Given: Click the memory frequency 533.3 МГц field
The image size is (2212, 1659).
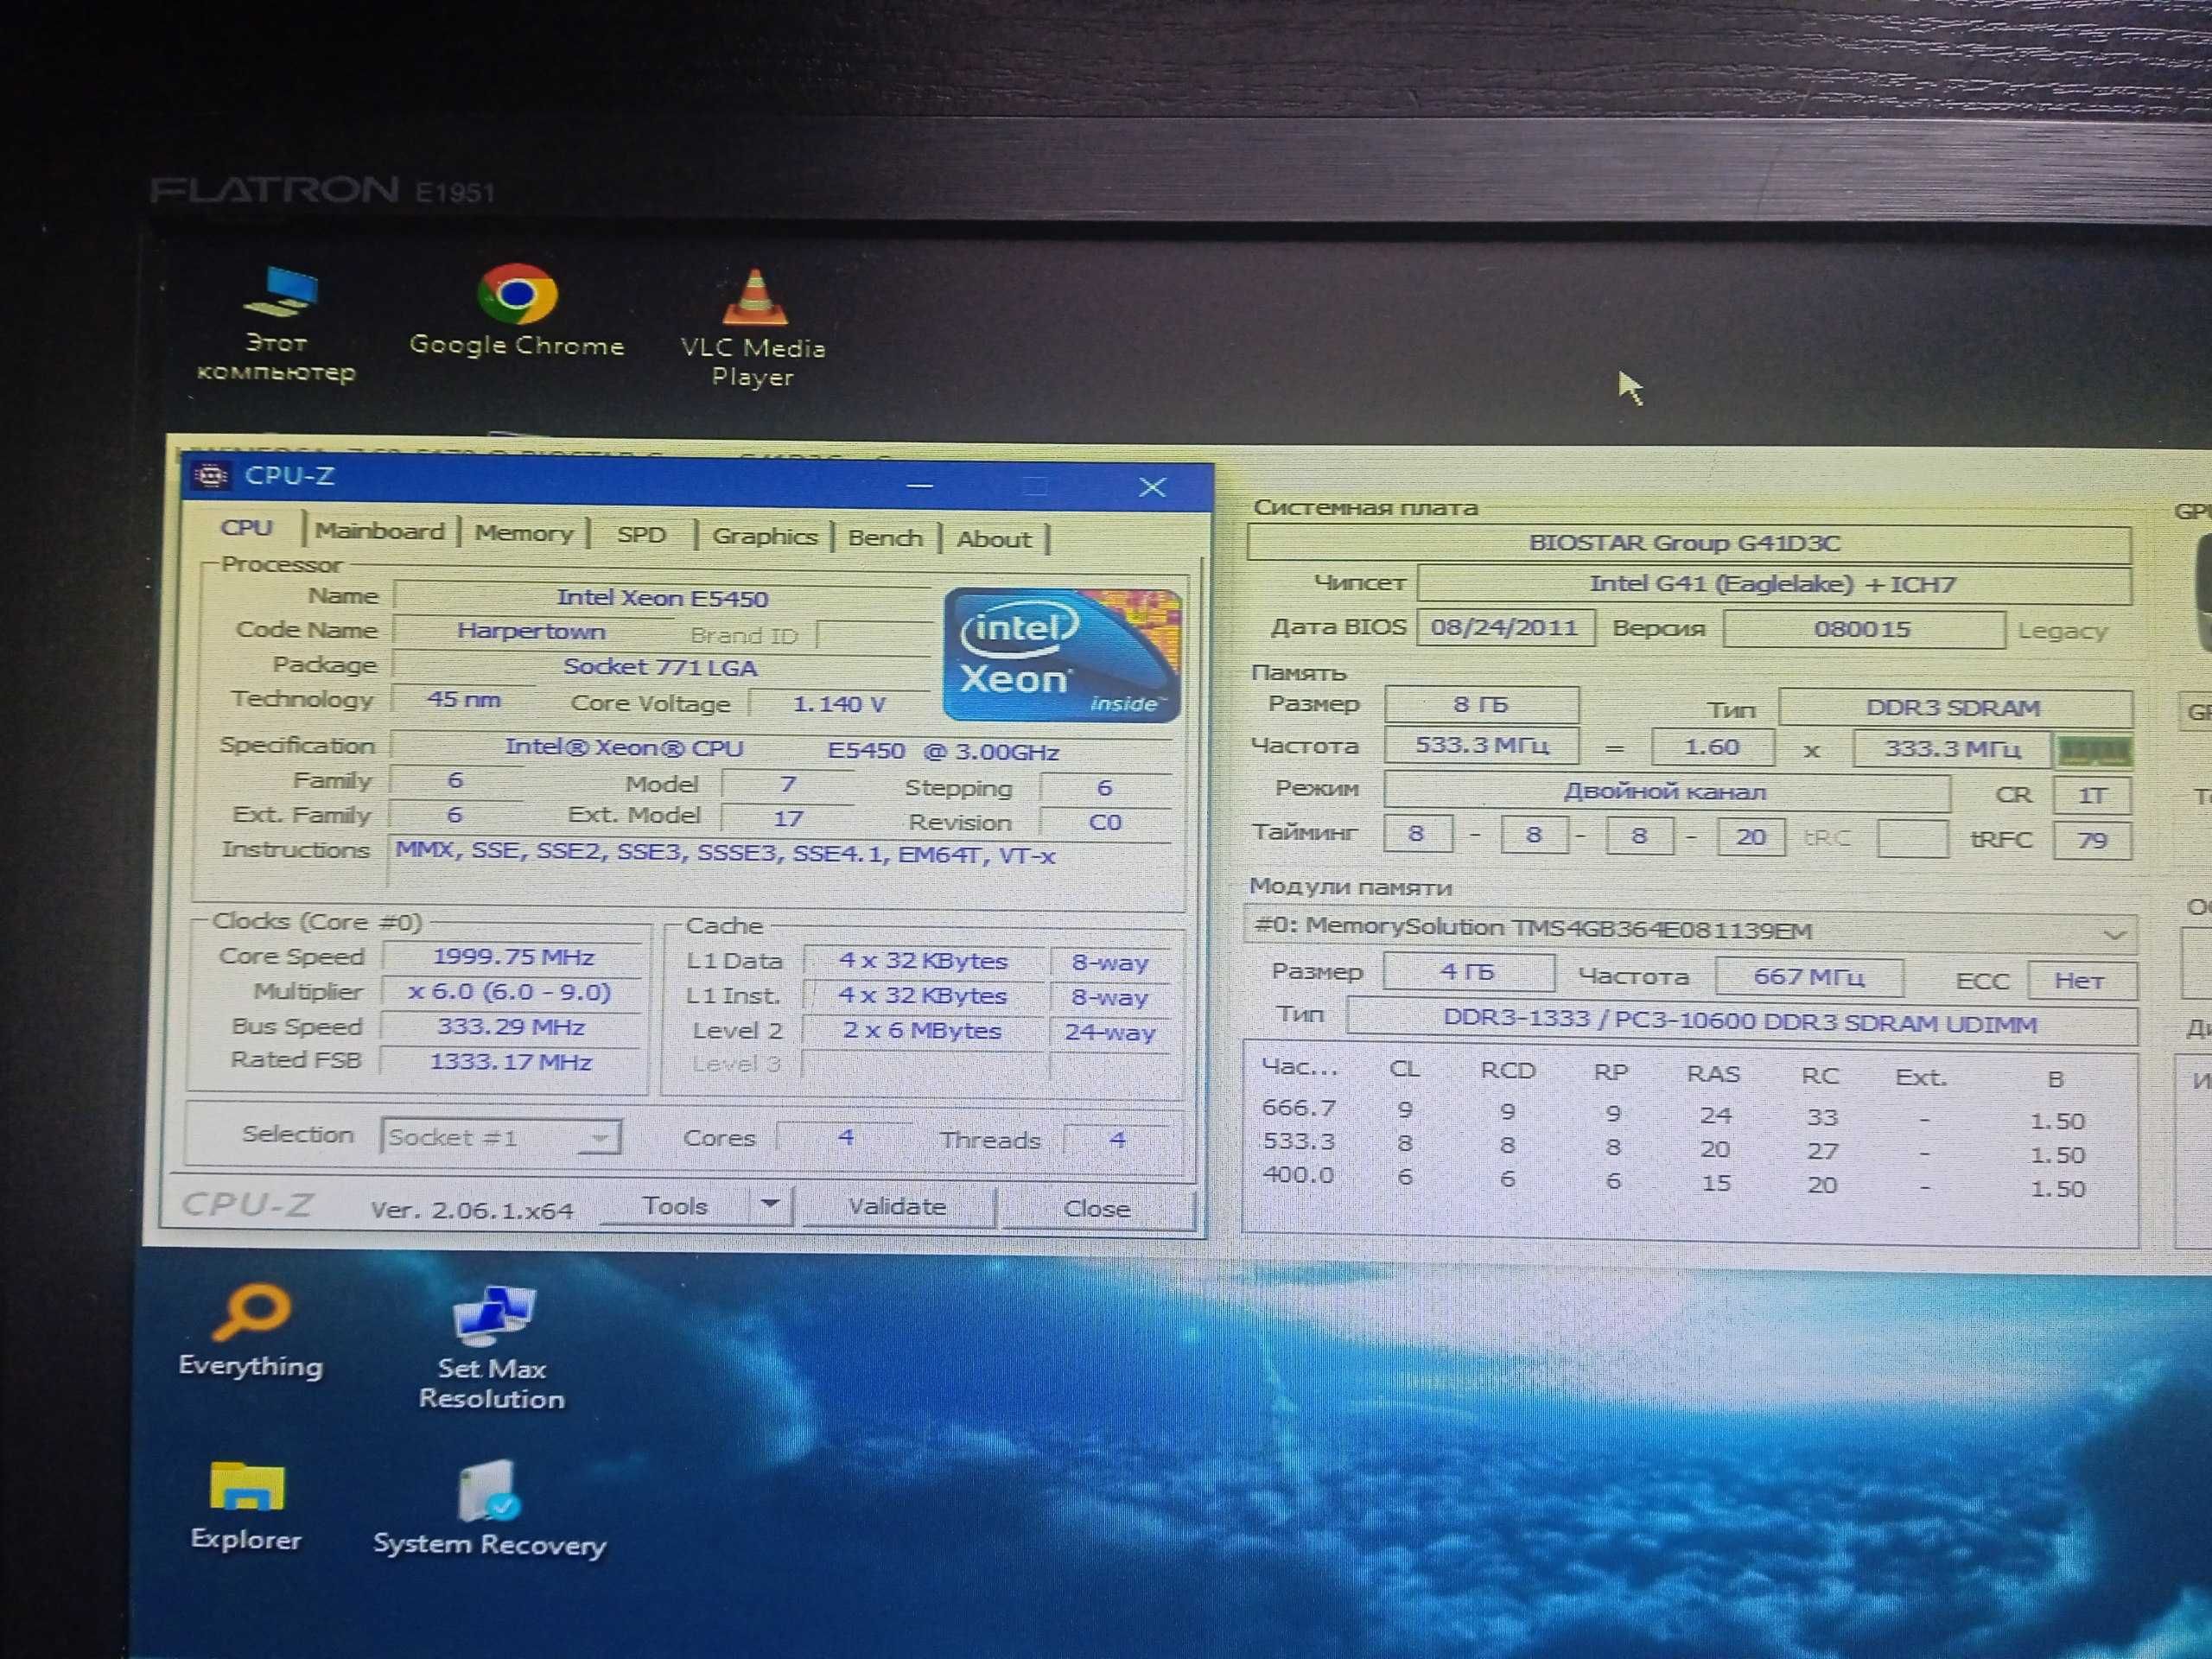Looking at the screenshot, I should [x=1481, y=746].
